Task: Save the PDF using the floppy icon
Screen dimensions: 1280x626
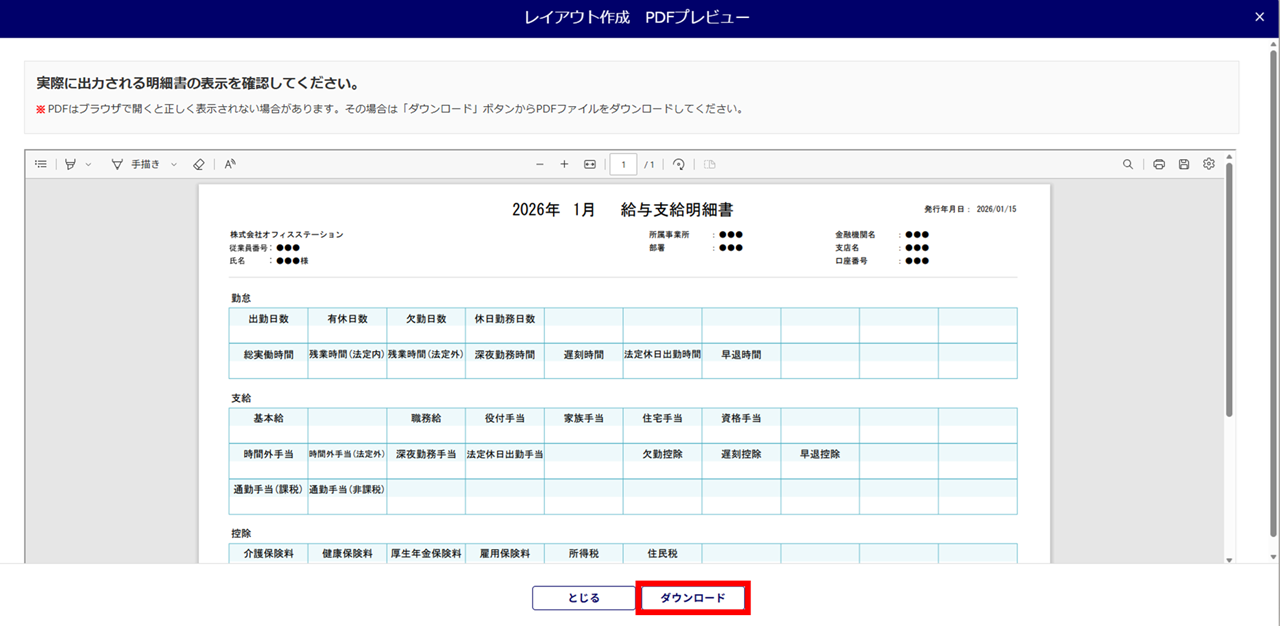Action: click(1184, 164)
